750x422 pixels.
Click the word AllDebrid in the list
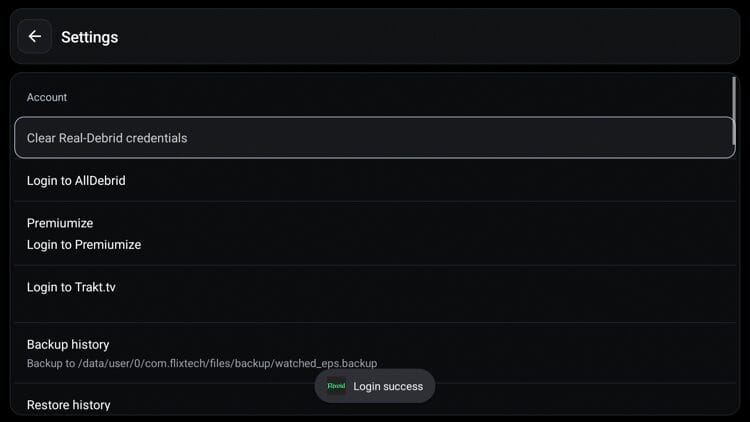click(x=100, y=181)
